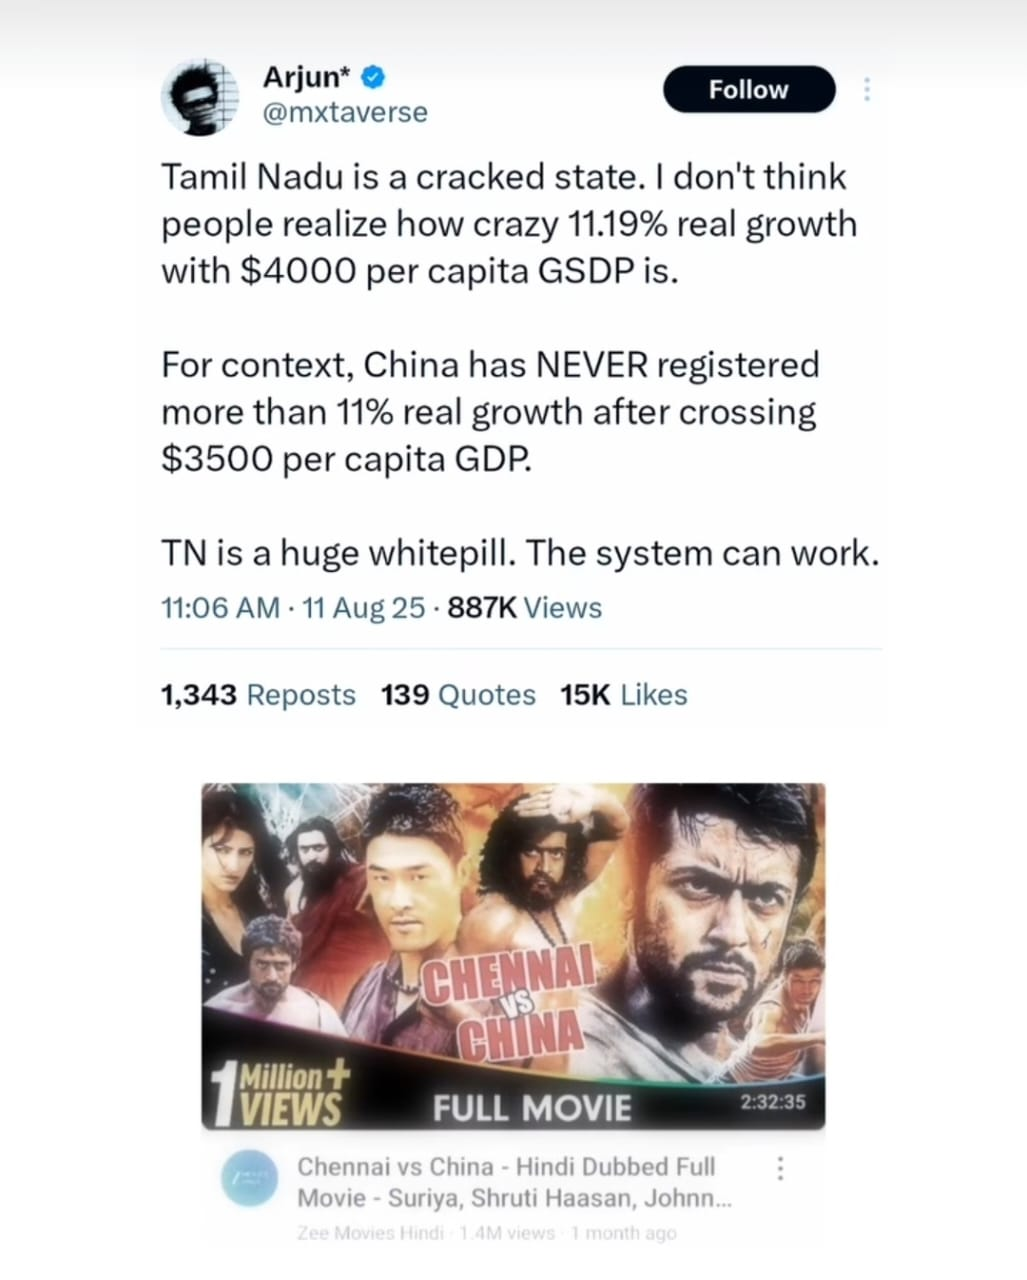This screenshot has width=1027, height=1280.
Task: Show the 1,343 Reposts list
Action: [x=258, y=695]
